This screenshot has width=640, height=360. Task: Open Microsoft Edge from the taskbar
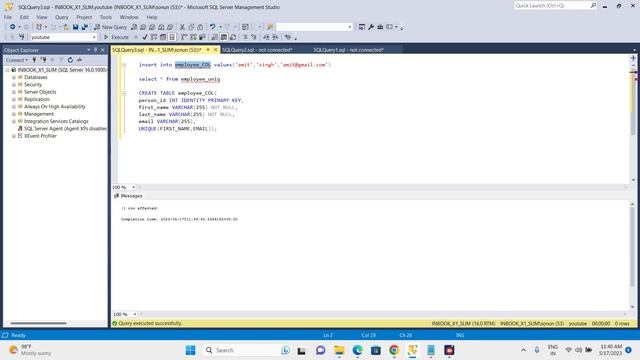click(358, 350)
